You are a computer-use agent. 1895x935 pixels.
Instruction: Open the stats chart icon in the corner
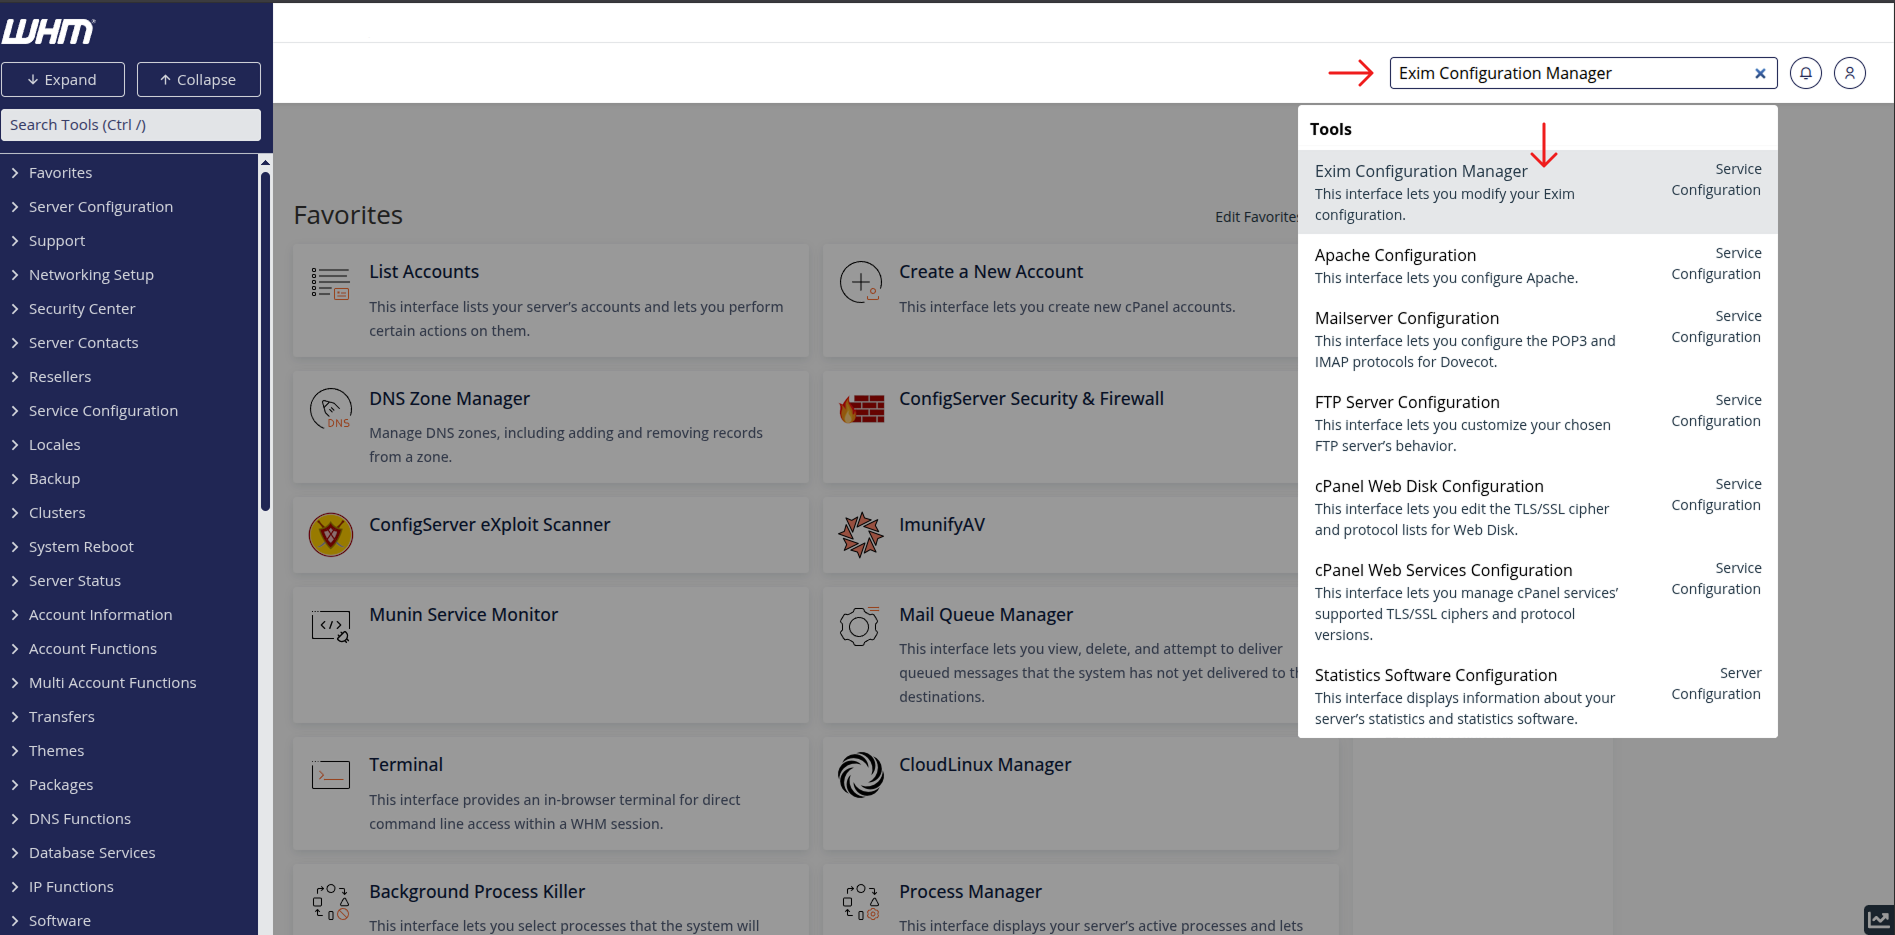click(x=1879, y=920)
